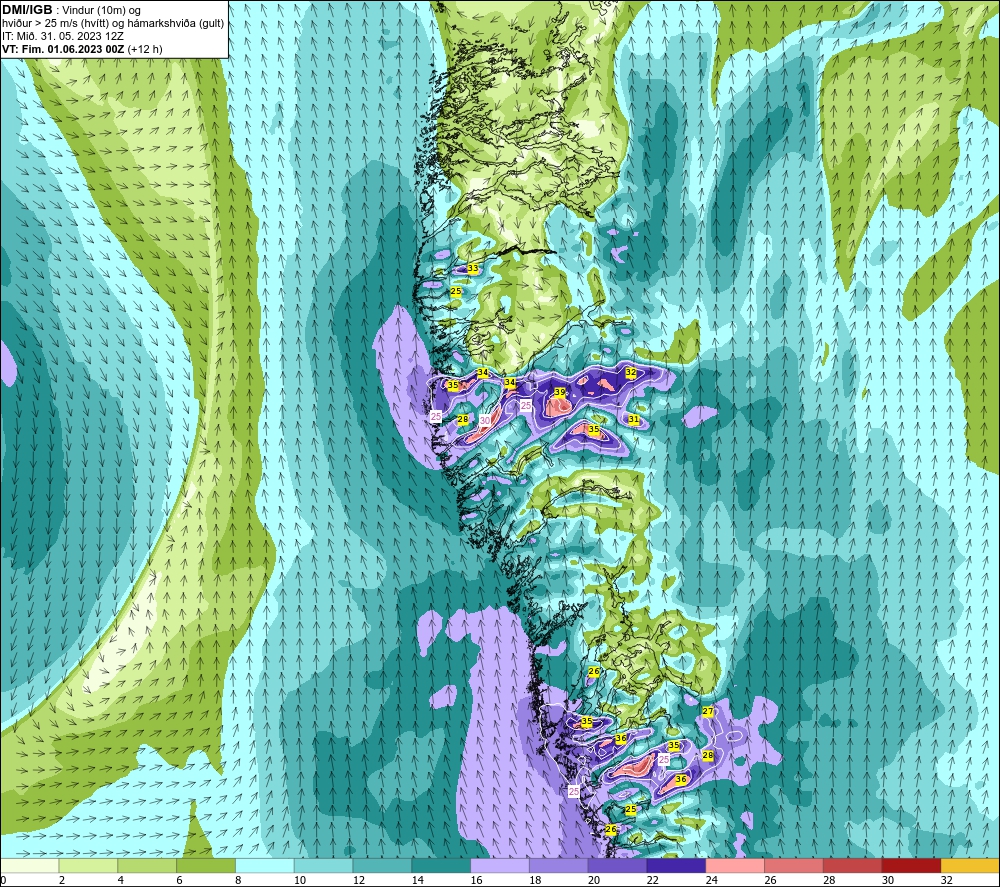Click legend scale tick number 4
1000x887 pixels.
(121, 880)
